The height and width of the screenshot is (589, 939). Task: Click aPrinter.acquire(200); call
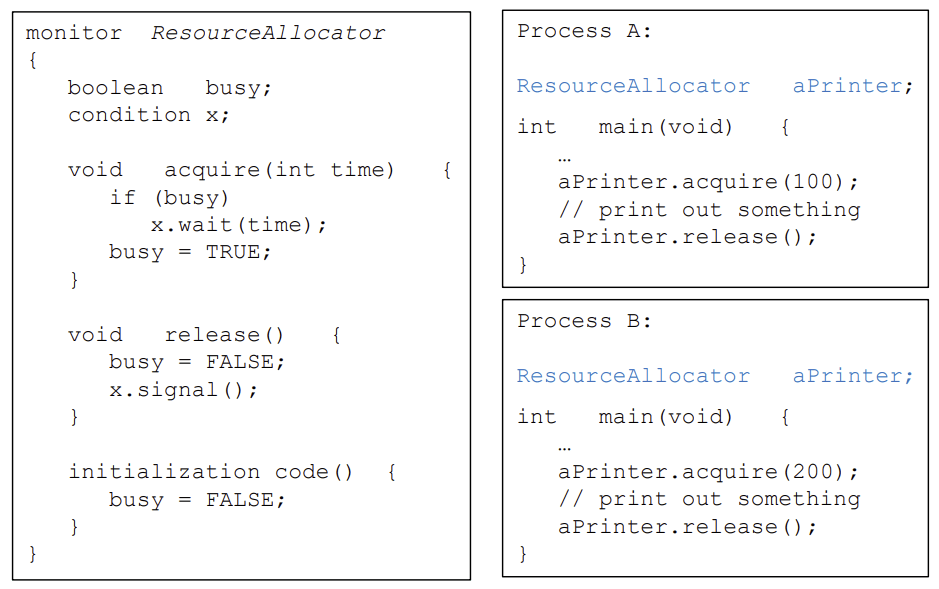click(708, 472)
